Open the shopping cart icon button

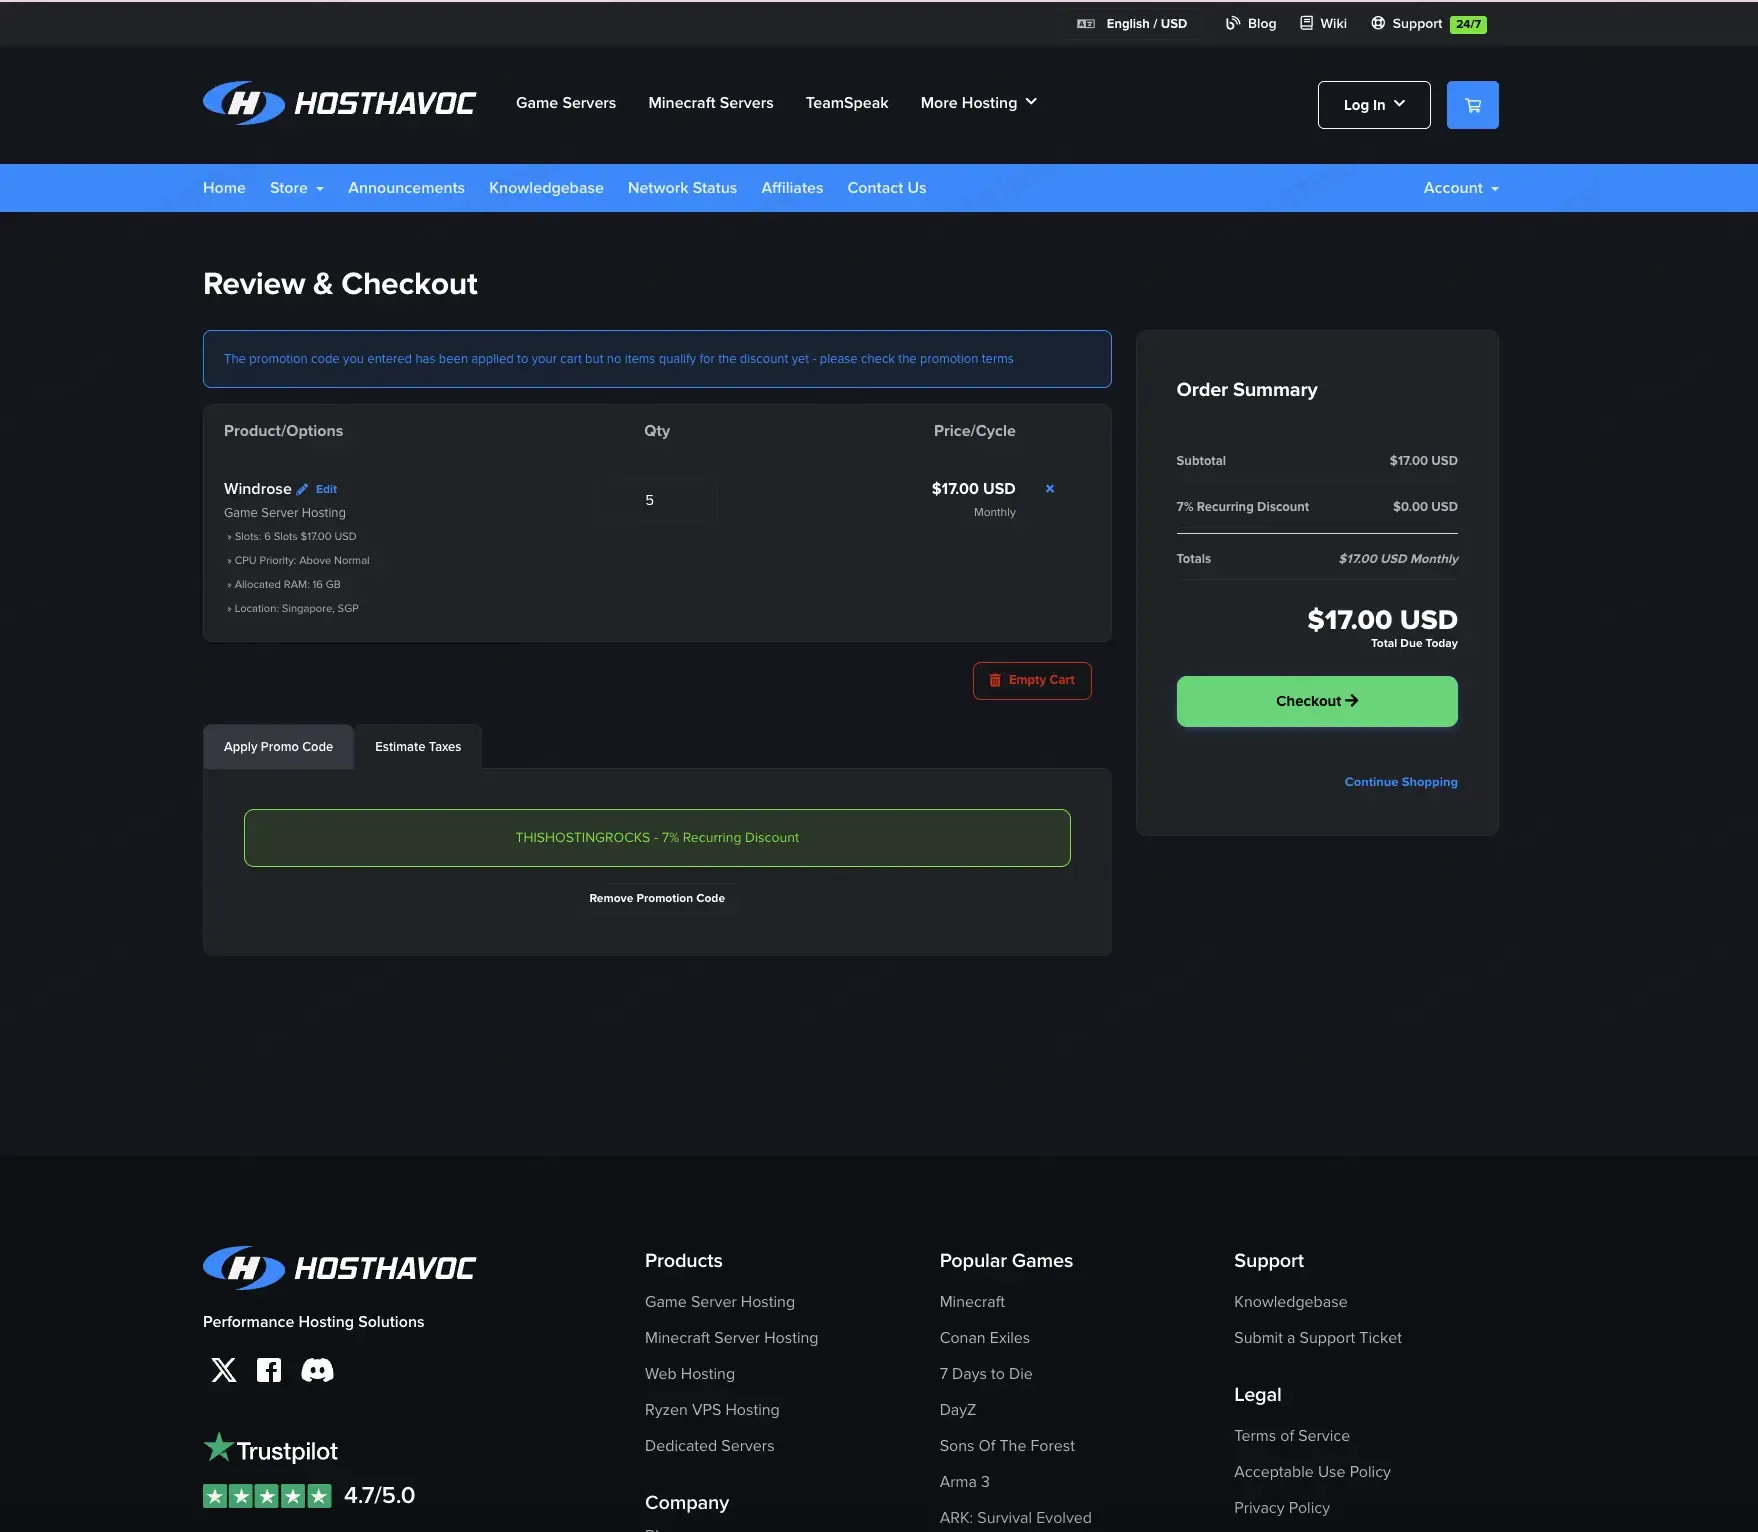click(1472, 105)
